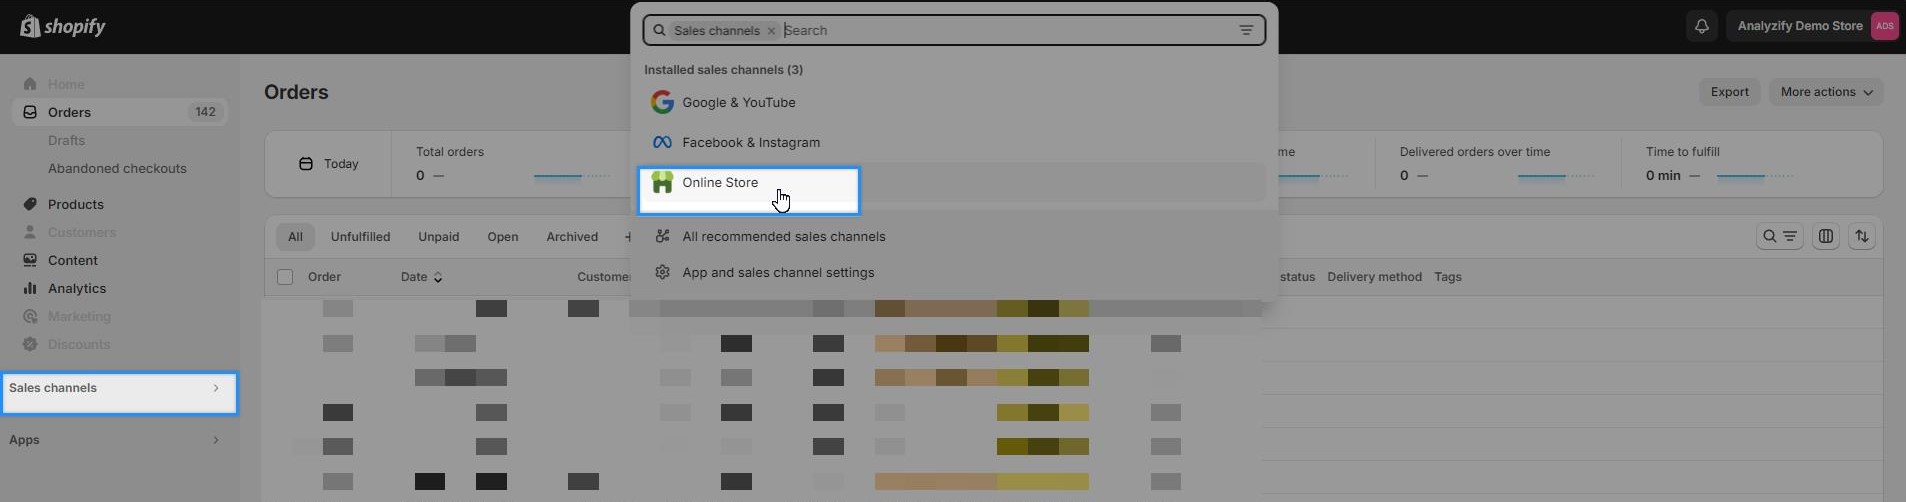Switch to the Unfulfilled tab
1906x502 pixels.
click(x=360, y=237)
